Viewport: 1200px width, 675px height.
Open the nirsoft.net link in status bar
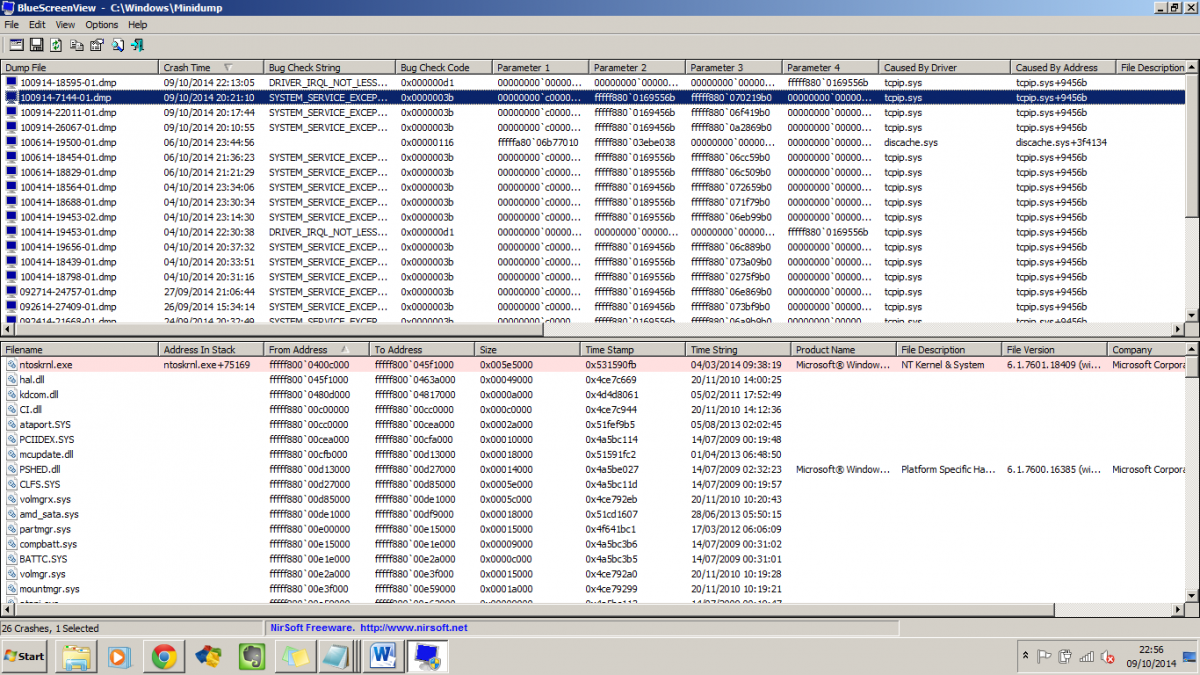point(413,628)
